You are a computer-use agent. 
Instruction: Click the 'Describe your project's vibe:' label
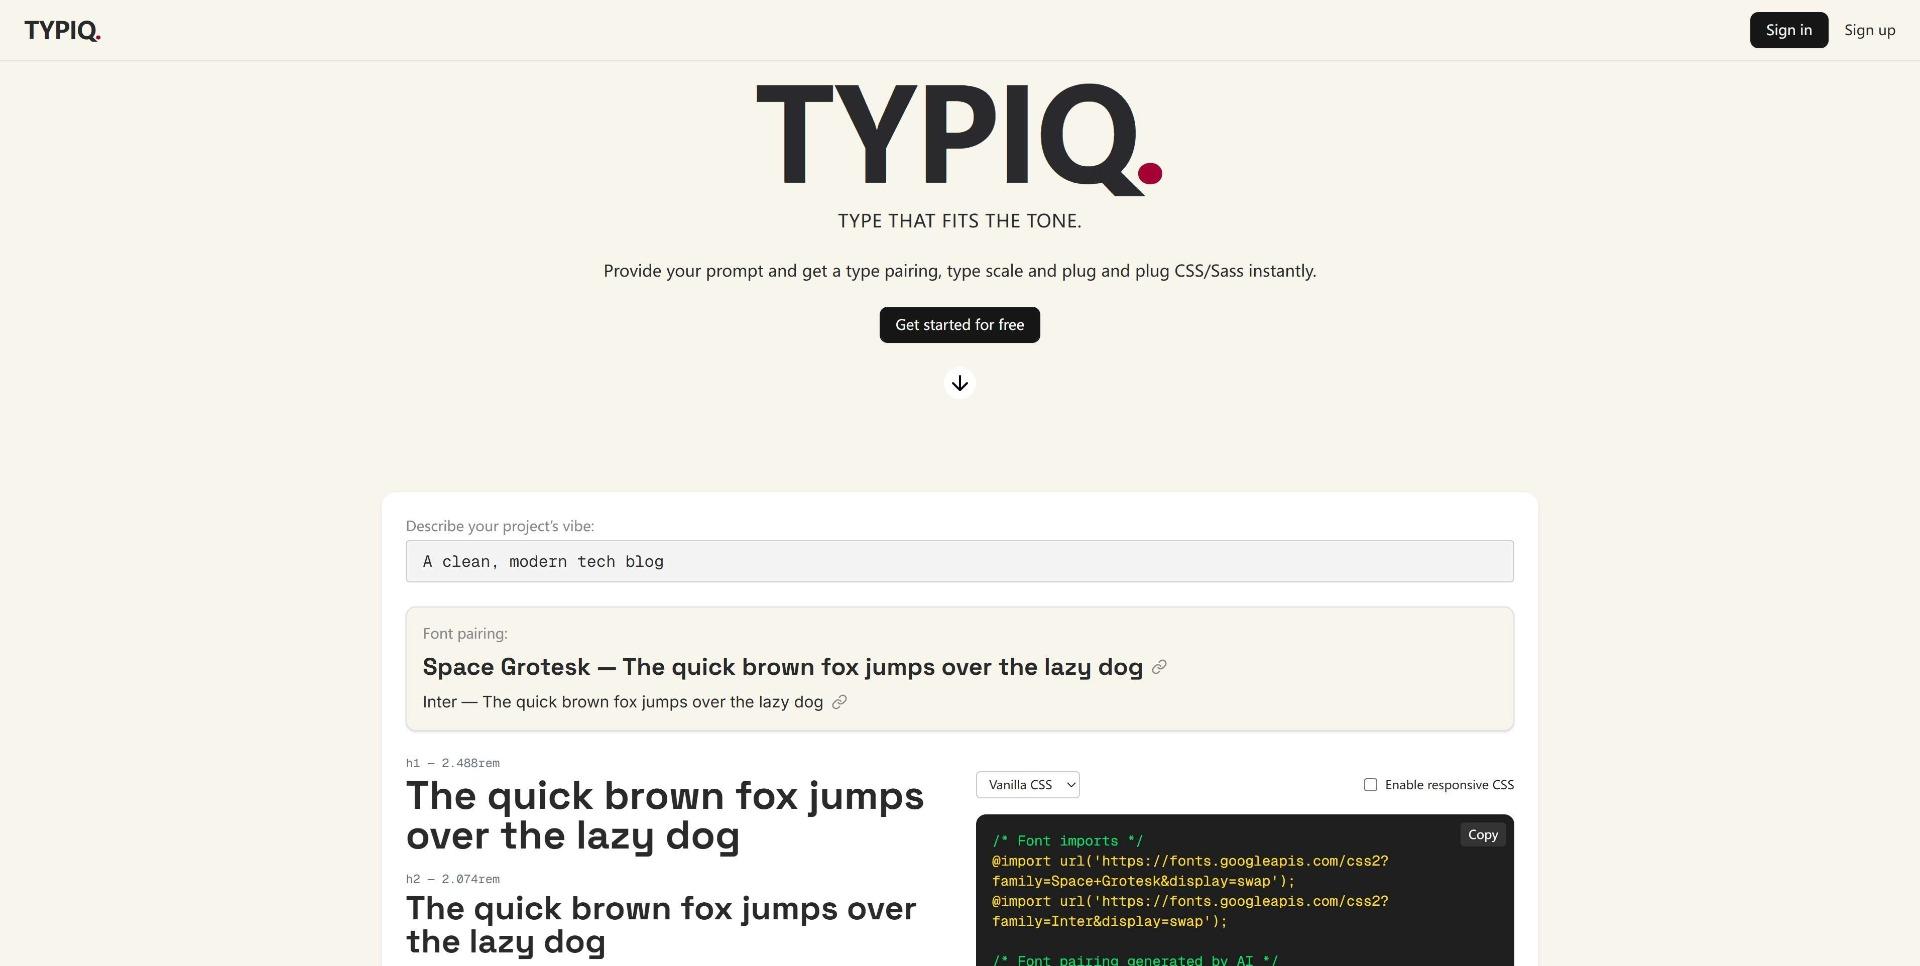[x=499, y=526]
